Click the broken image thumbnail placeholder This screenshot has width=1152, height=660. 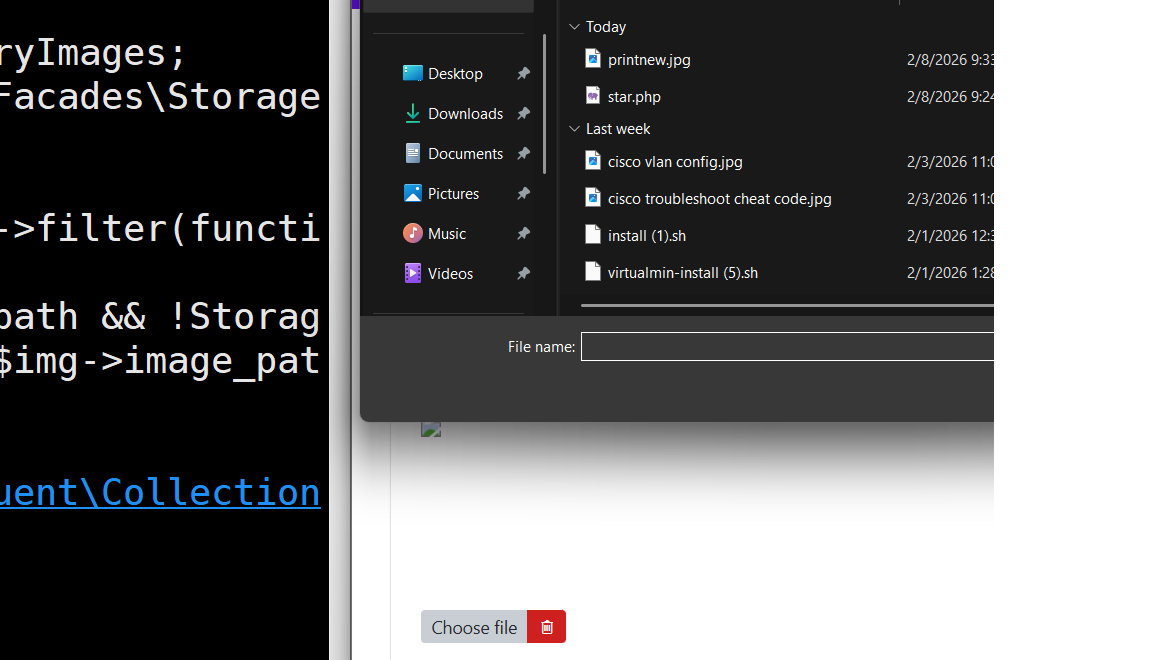(431, 429)
